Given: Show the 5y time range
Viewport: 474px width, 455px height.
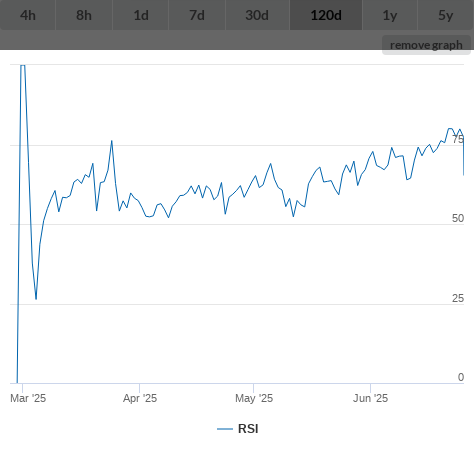Looking at the screenshot, I should pyautogui.click(x=446, y=15).
